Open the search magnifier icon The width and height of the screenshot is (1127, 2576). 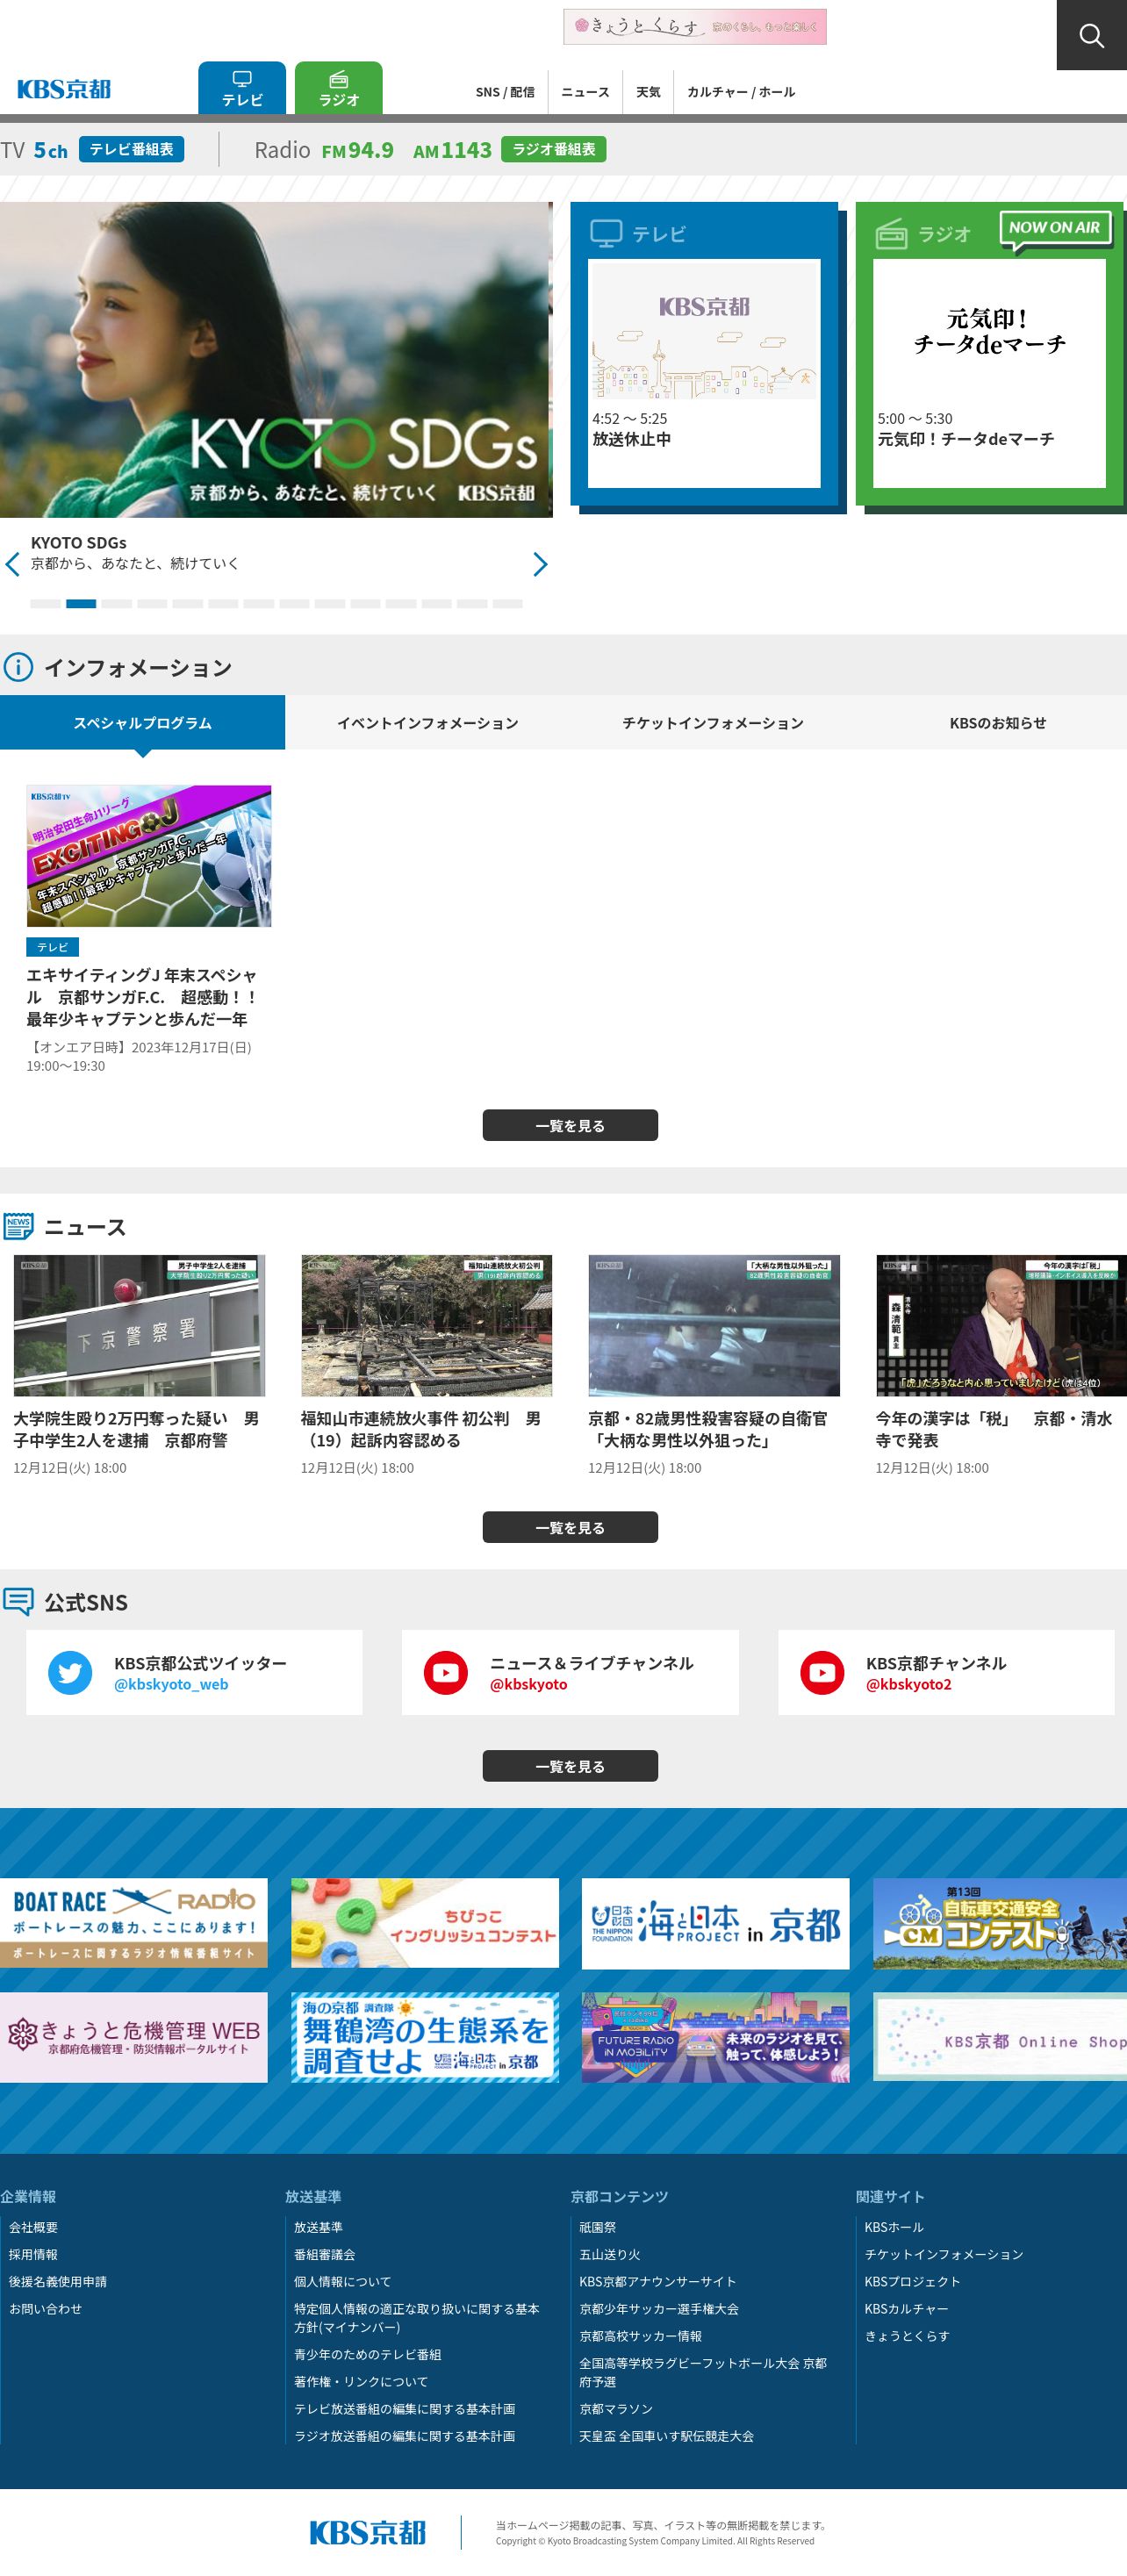click(1091, 35)
